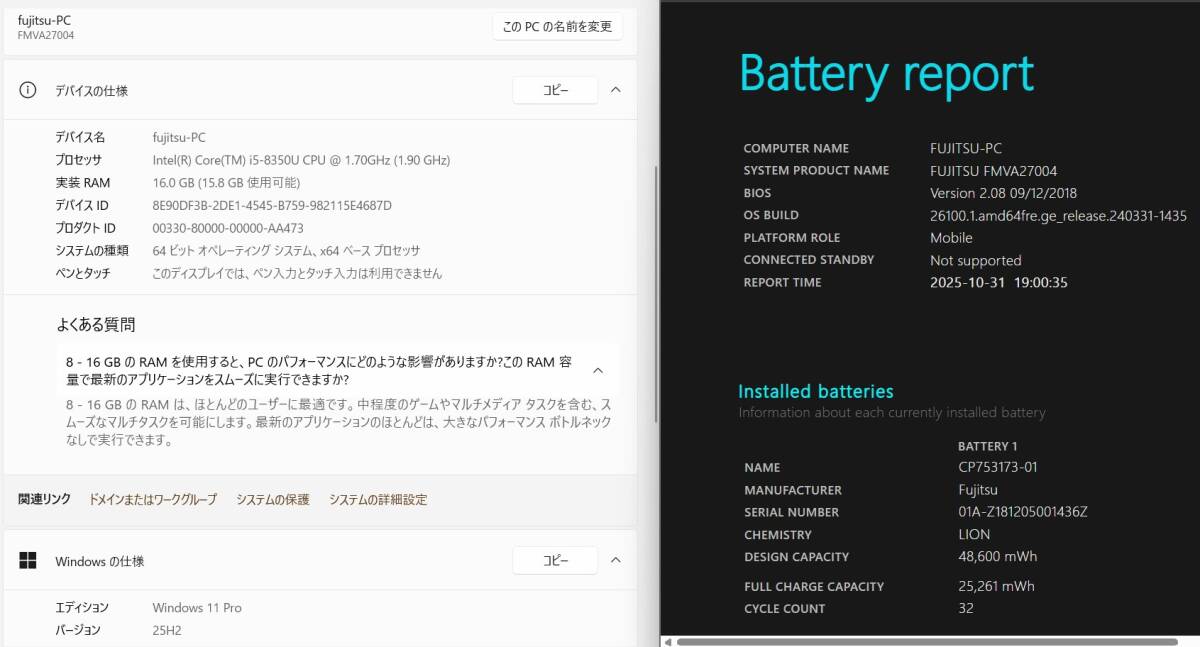Select the version value 25H2
This screenshot has width=1200, height=647.
pyautogui.click(x=167, y=630)
